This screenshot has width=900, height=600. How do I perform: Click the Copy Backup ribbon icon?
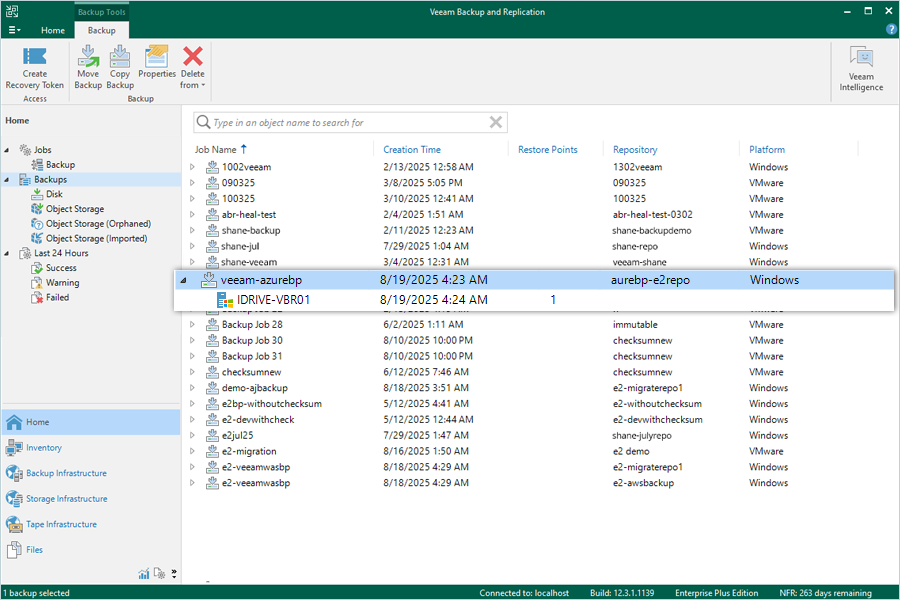click(x=120, y=56)
